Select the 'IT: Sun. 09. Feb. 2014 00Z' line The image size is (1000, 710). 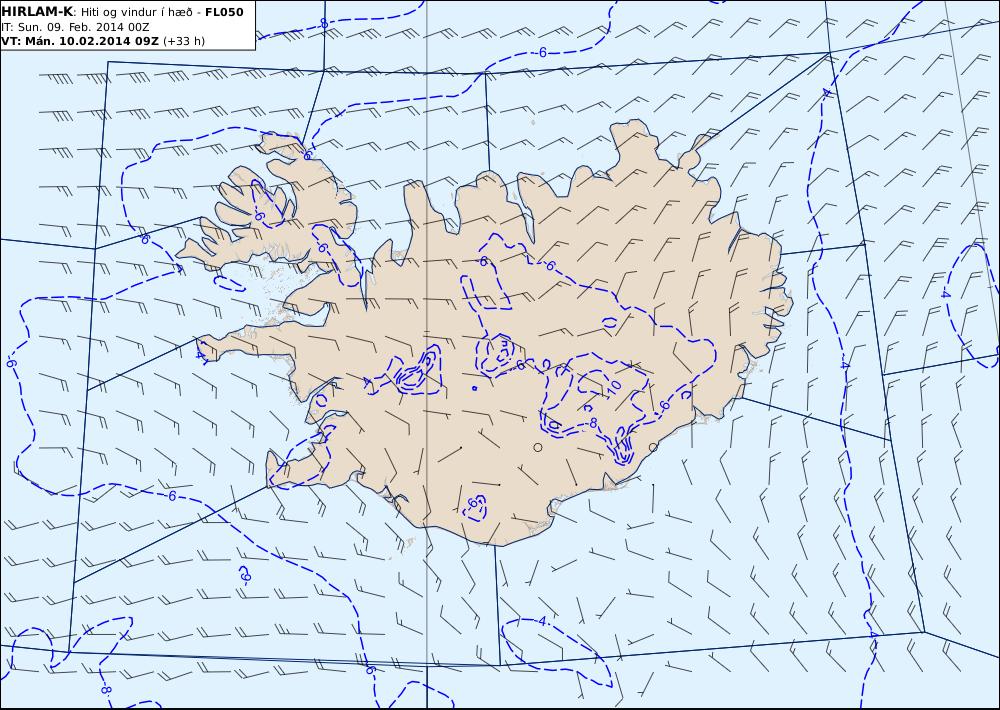(x=75, y=27)
